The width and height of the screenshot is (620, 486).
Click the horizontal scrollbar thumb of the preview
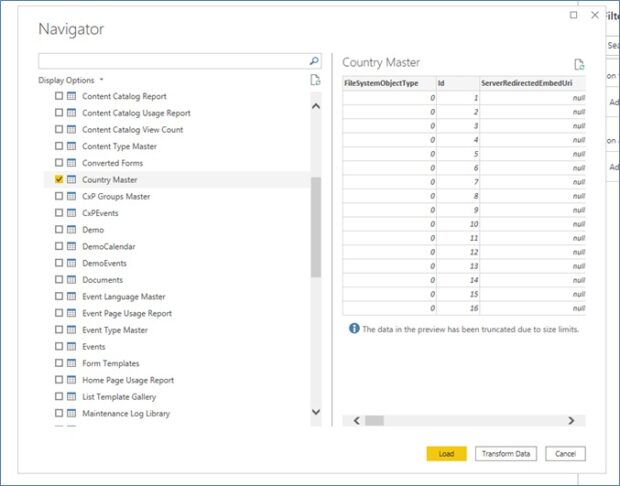click(374, 420)
